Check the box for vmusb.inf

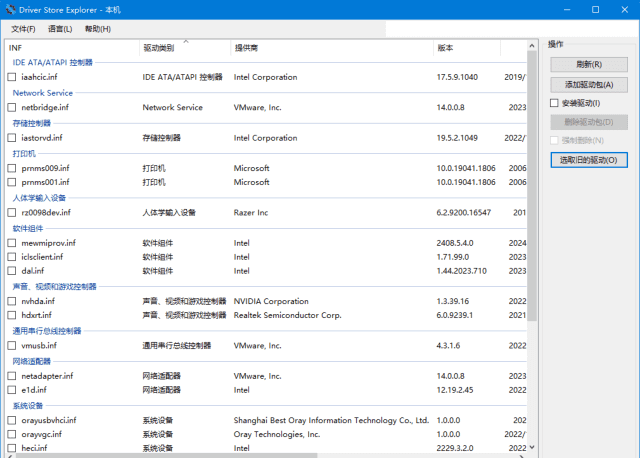pyautogui.click(x=12, y=346)
